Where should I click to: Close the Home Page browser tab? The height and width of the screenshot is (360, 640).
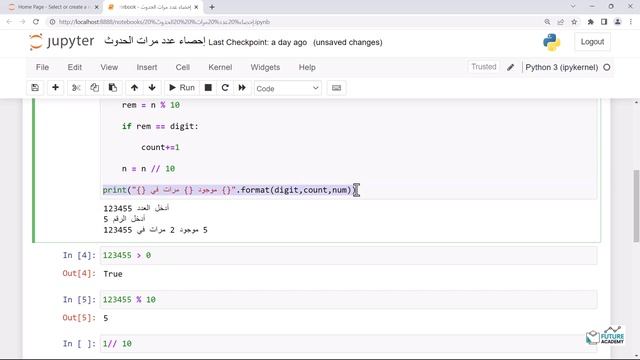[97, 7]
